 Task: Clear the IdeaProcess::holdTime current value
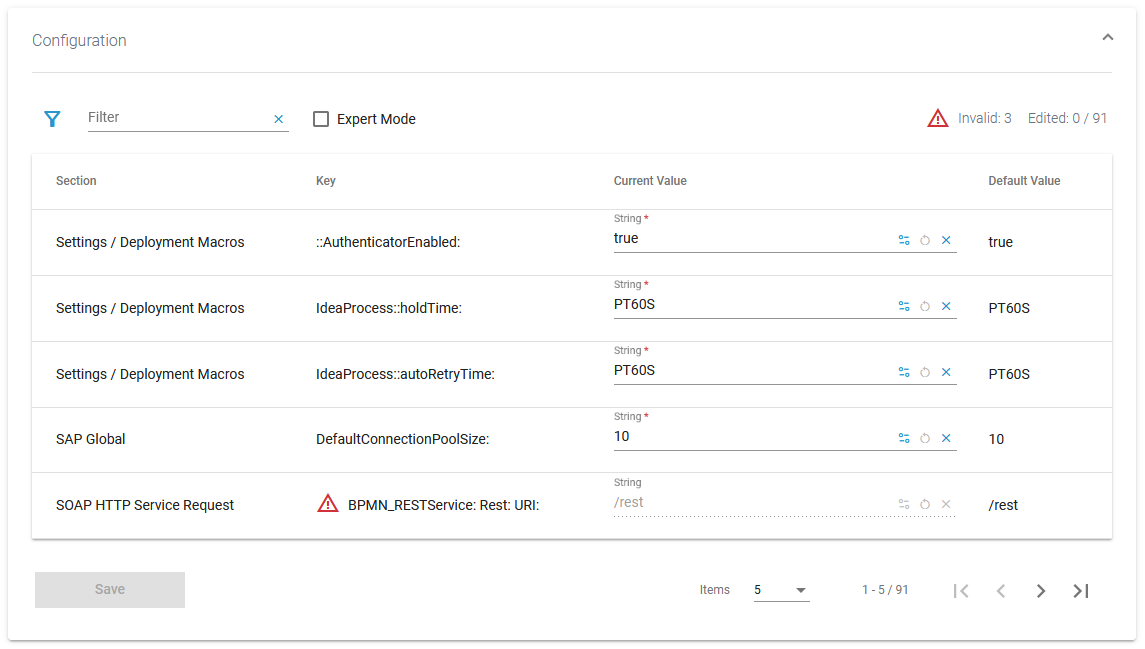pyautogui.click(x=945, y=306)
